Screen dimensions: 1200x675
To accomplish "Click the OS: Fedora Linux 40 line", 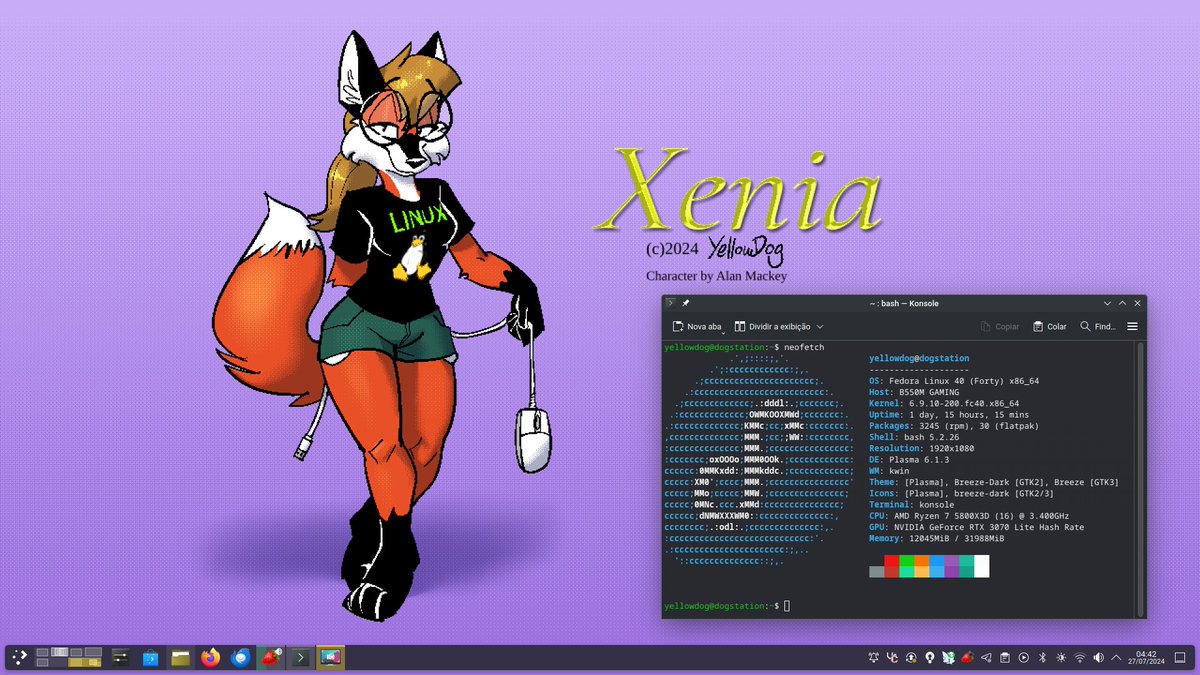I will (x=954, y=381).
